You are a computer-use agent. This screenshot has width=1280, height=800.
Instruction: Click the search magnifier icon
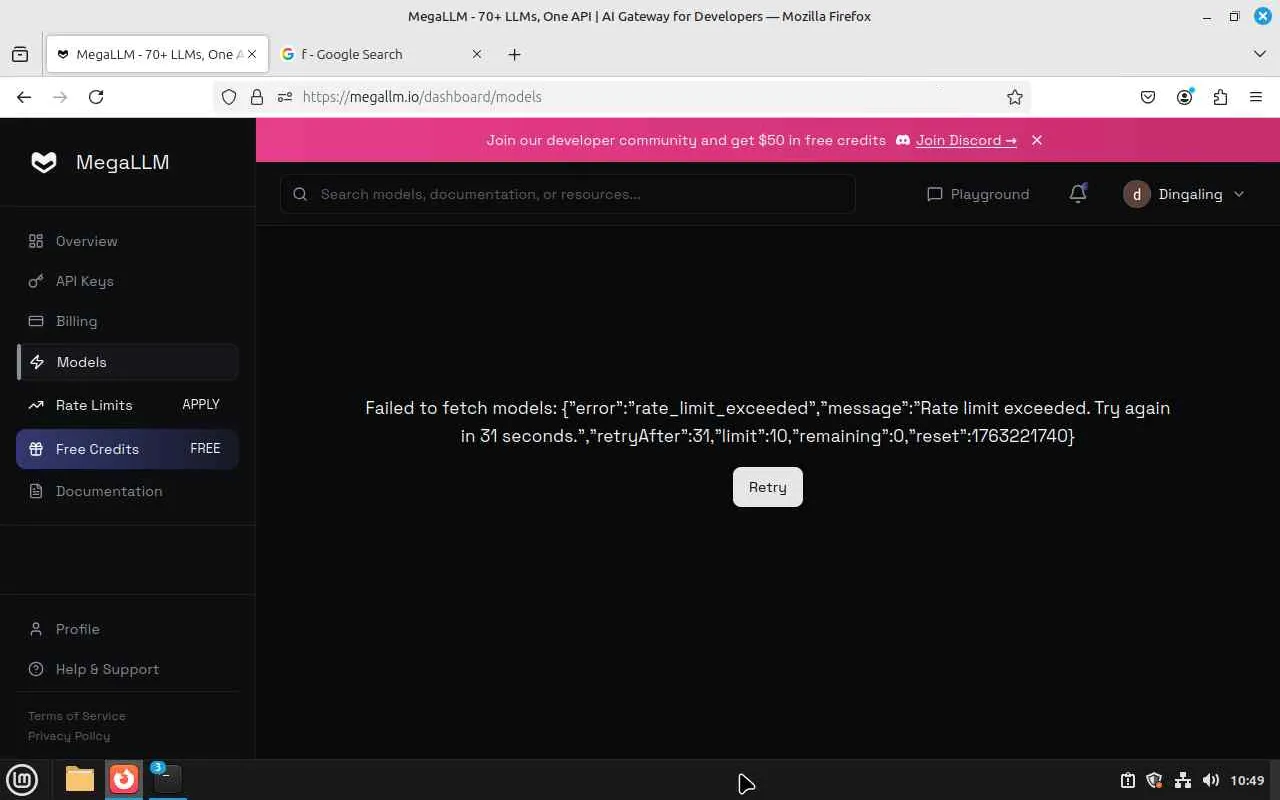pos(300,194)
